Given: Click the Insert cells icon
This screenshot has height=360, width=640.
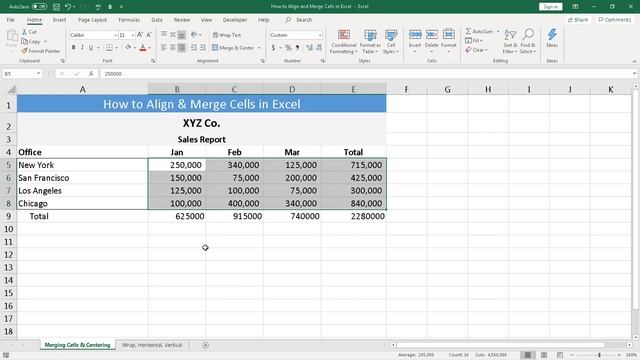Looking at the screenshot, I should (415, 35).
